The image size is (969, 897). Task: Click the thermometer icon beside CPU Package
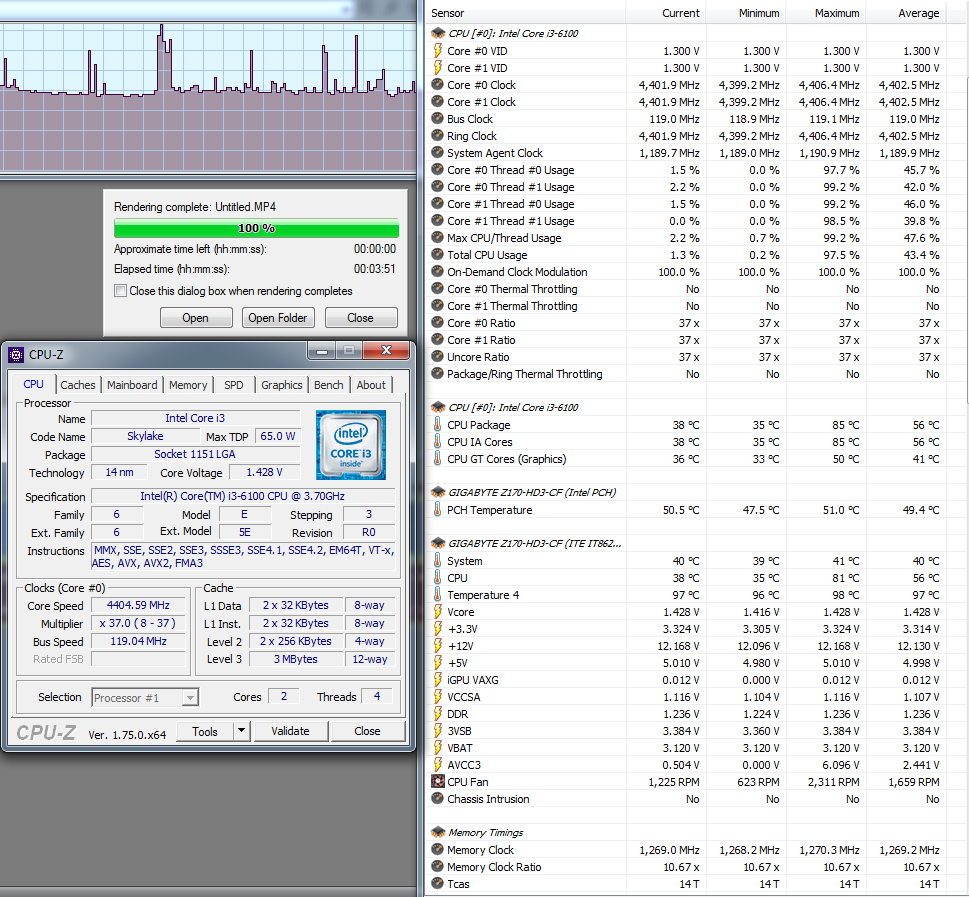coord(438,425)
